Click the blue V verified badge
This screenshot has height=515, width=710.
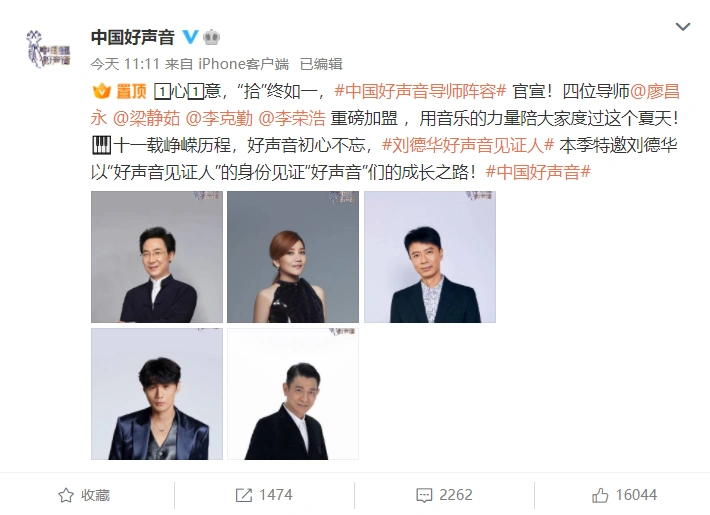click(x=190, y=37)
